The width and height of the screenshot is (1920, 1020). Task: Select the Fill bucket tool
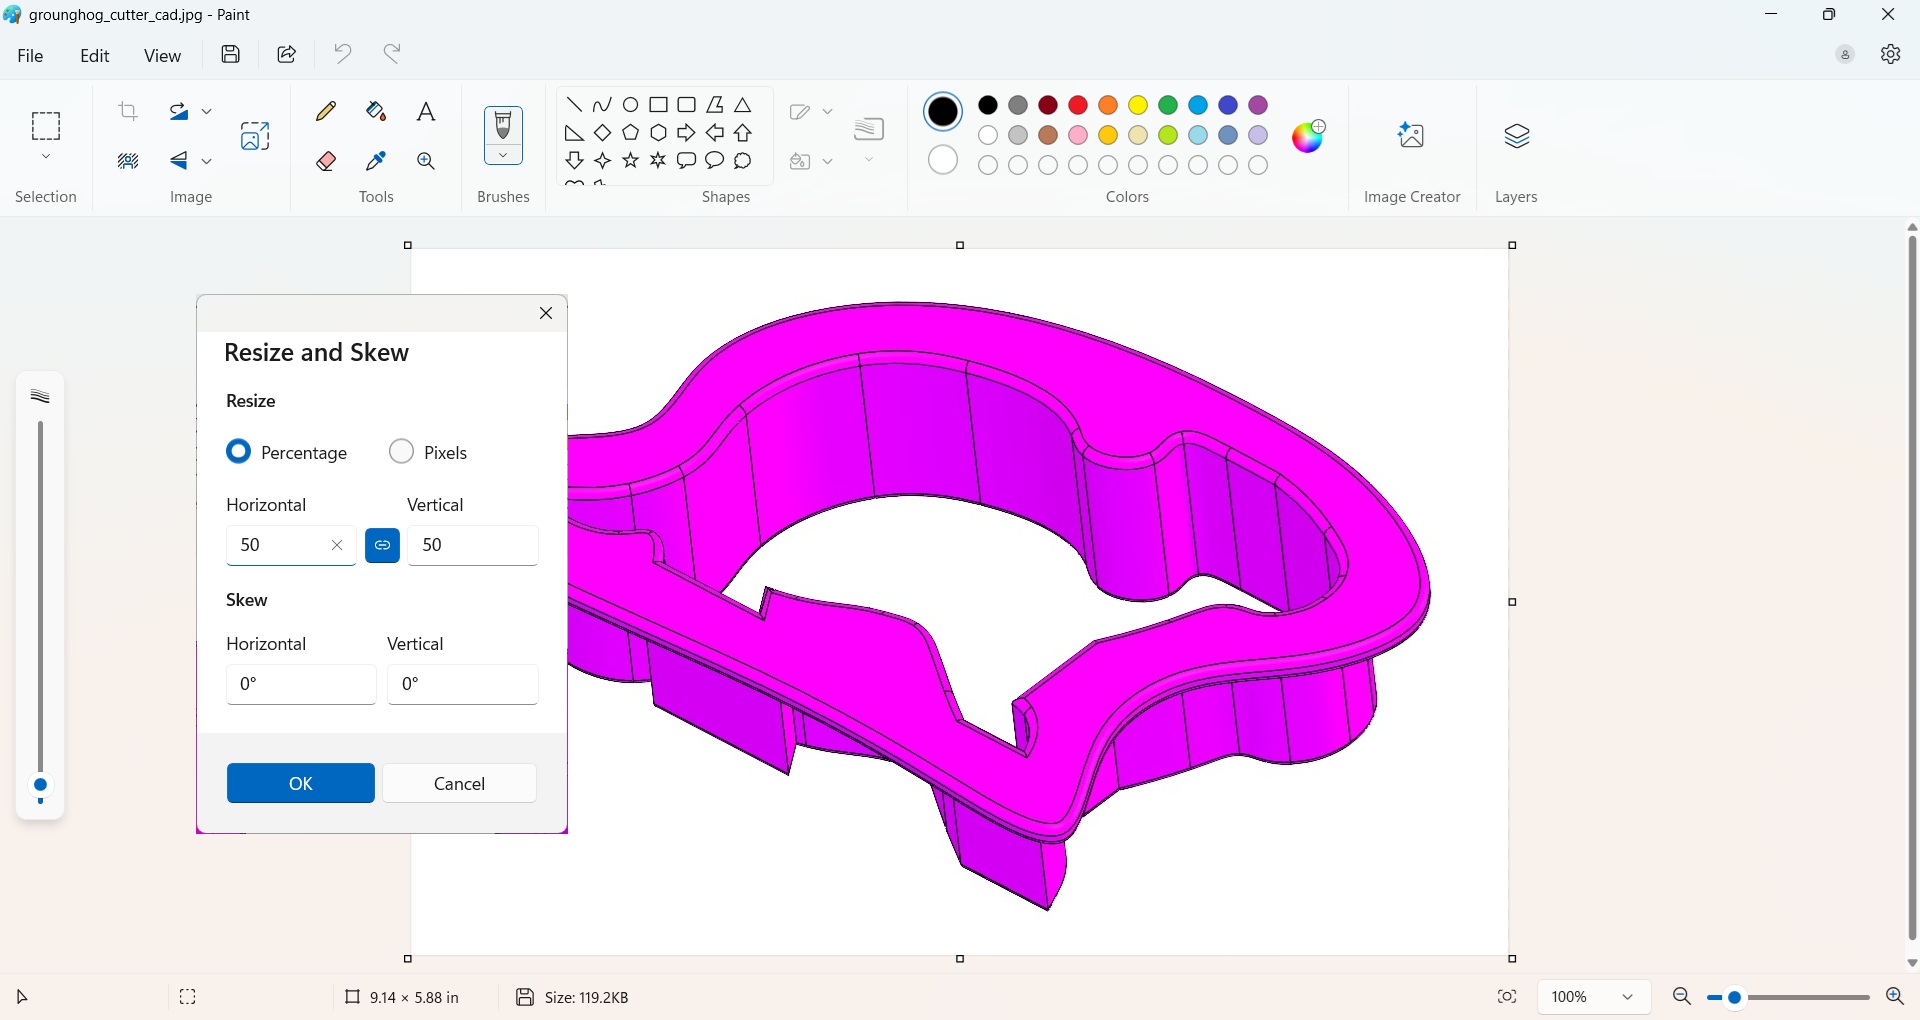pyautogui.click(x=377, y=111)
